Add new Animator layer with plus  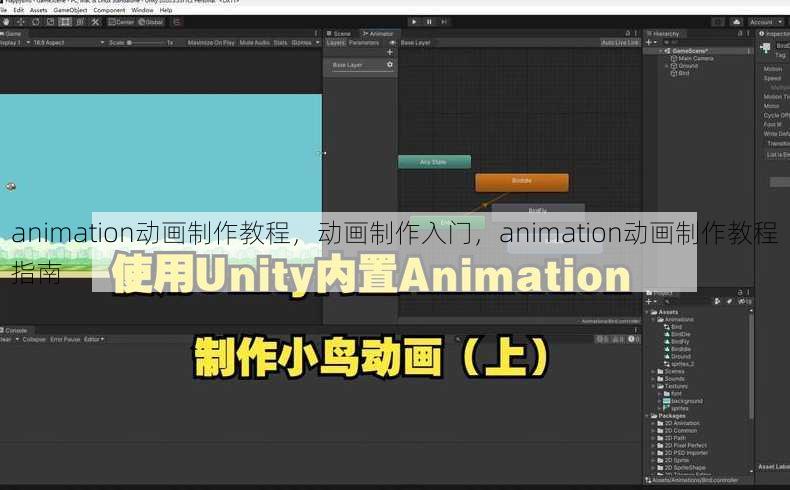[x=389, y=52]
